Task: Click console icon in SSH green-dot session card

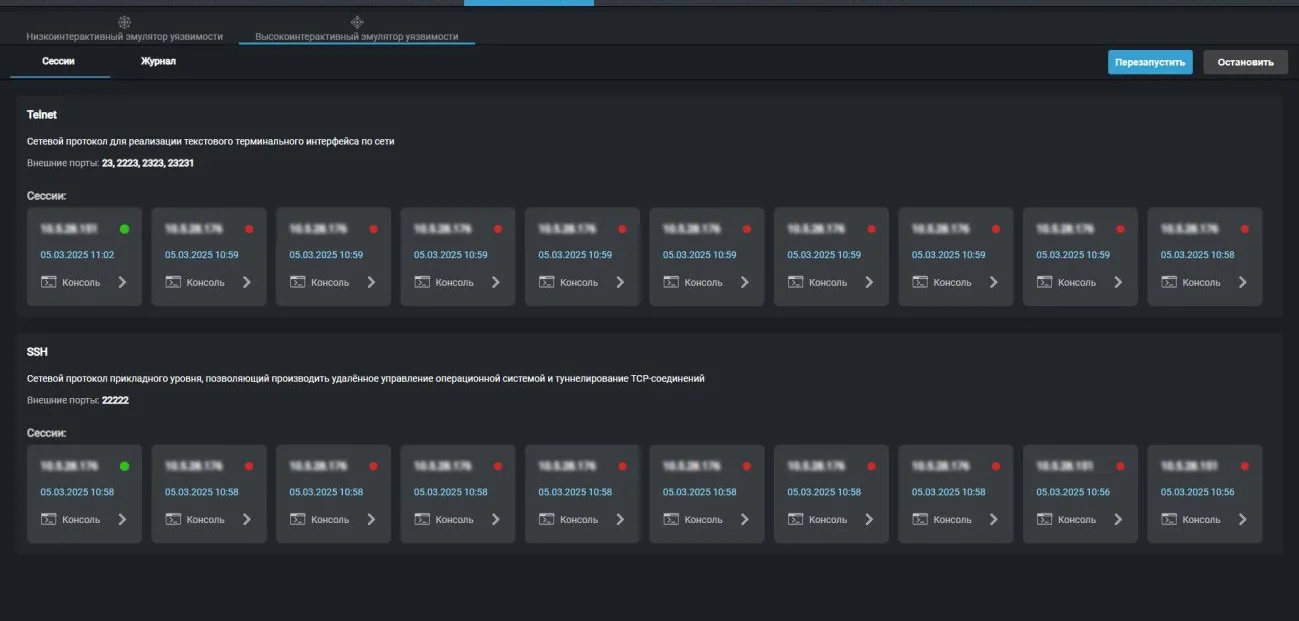Action: point(48,519)
